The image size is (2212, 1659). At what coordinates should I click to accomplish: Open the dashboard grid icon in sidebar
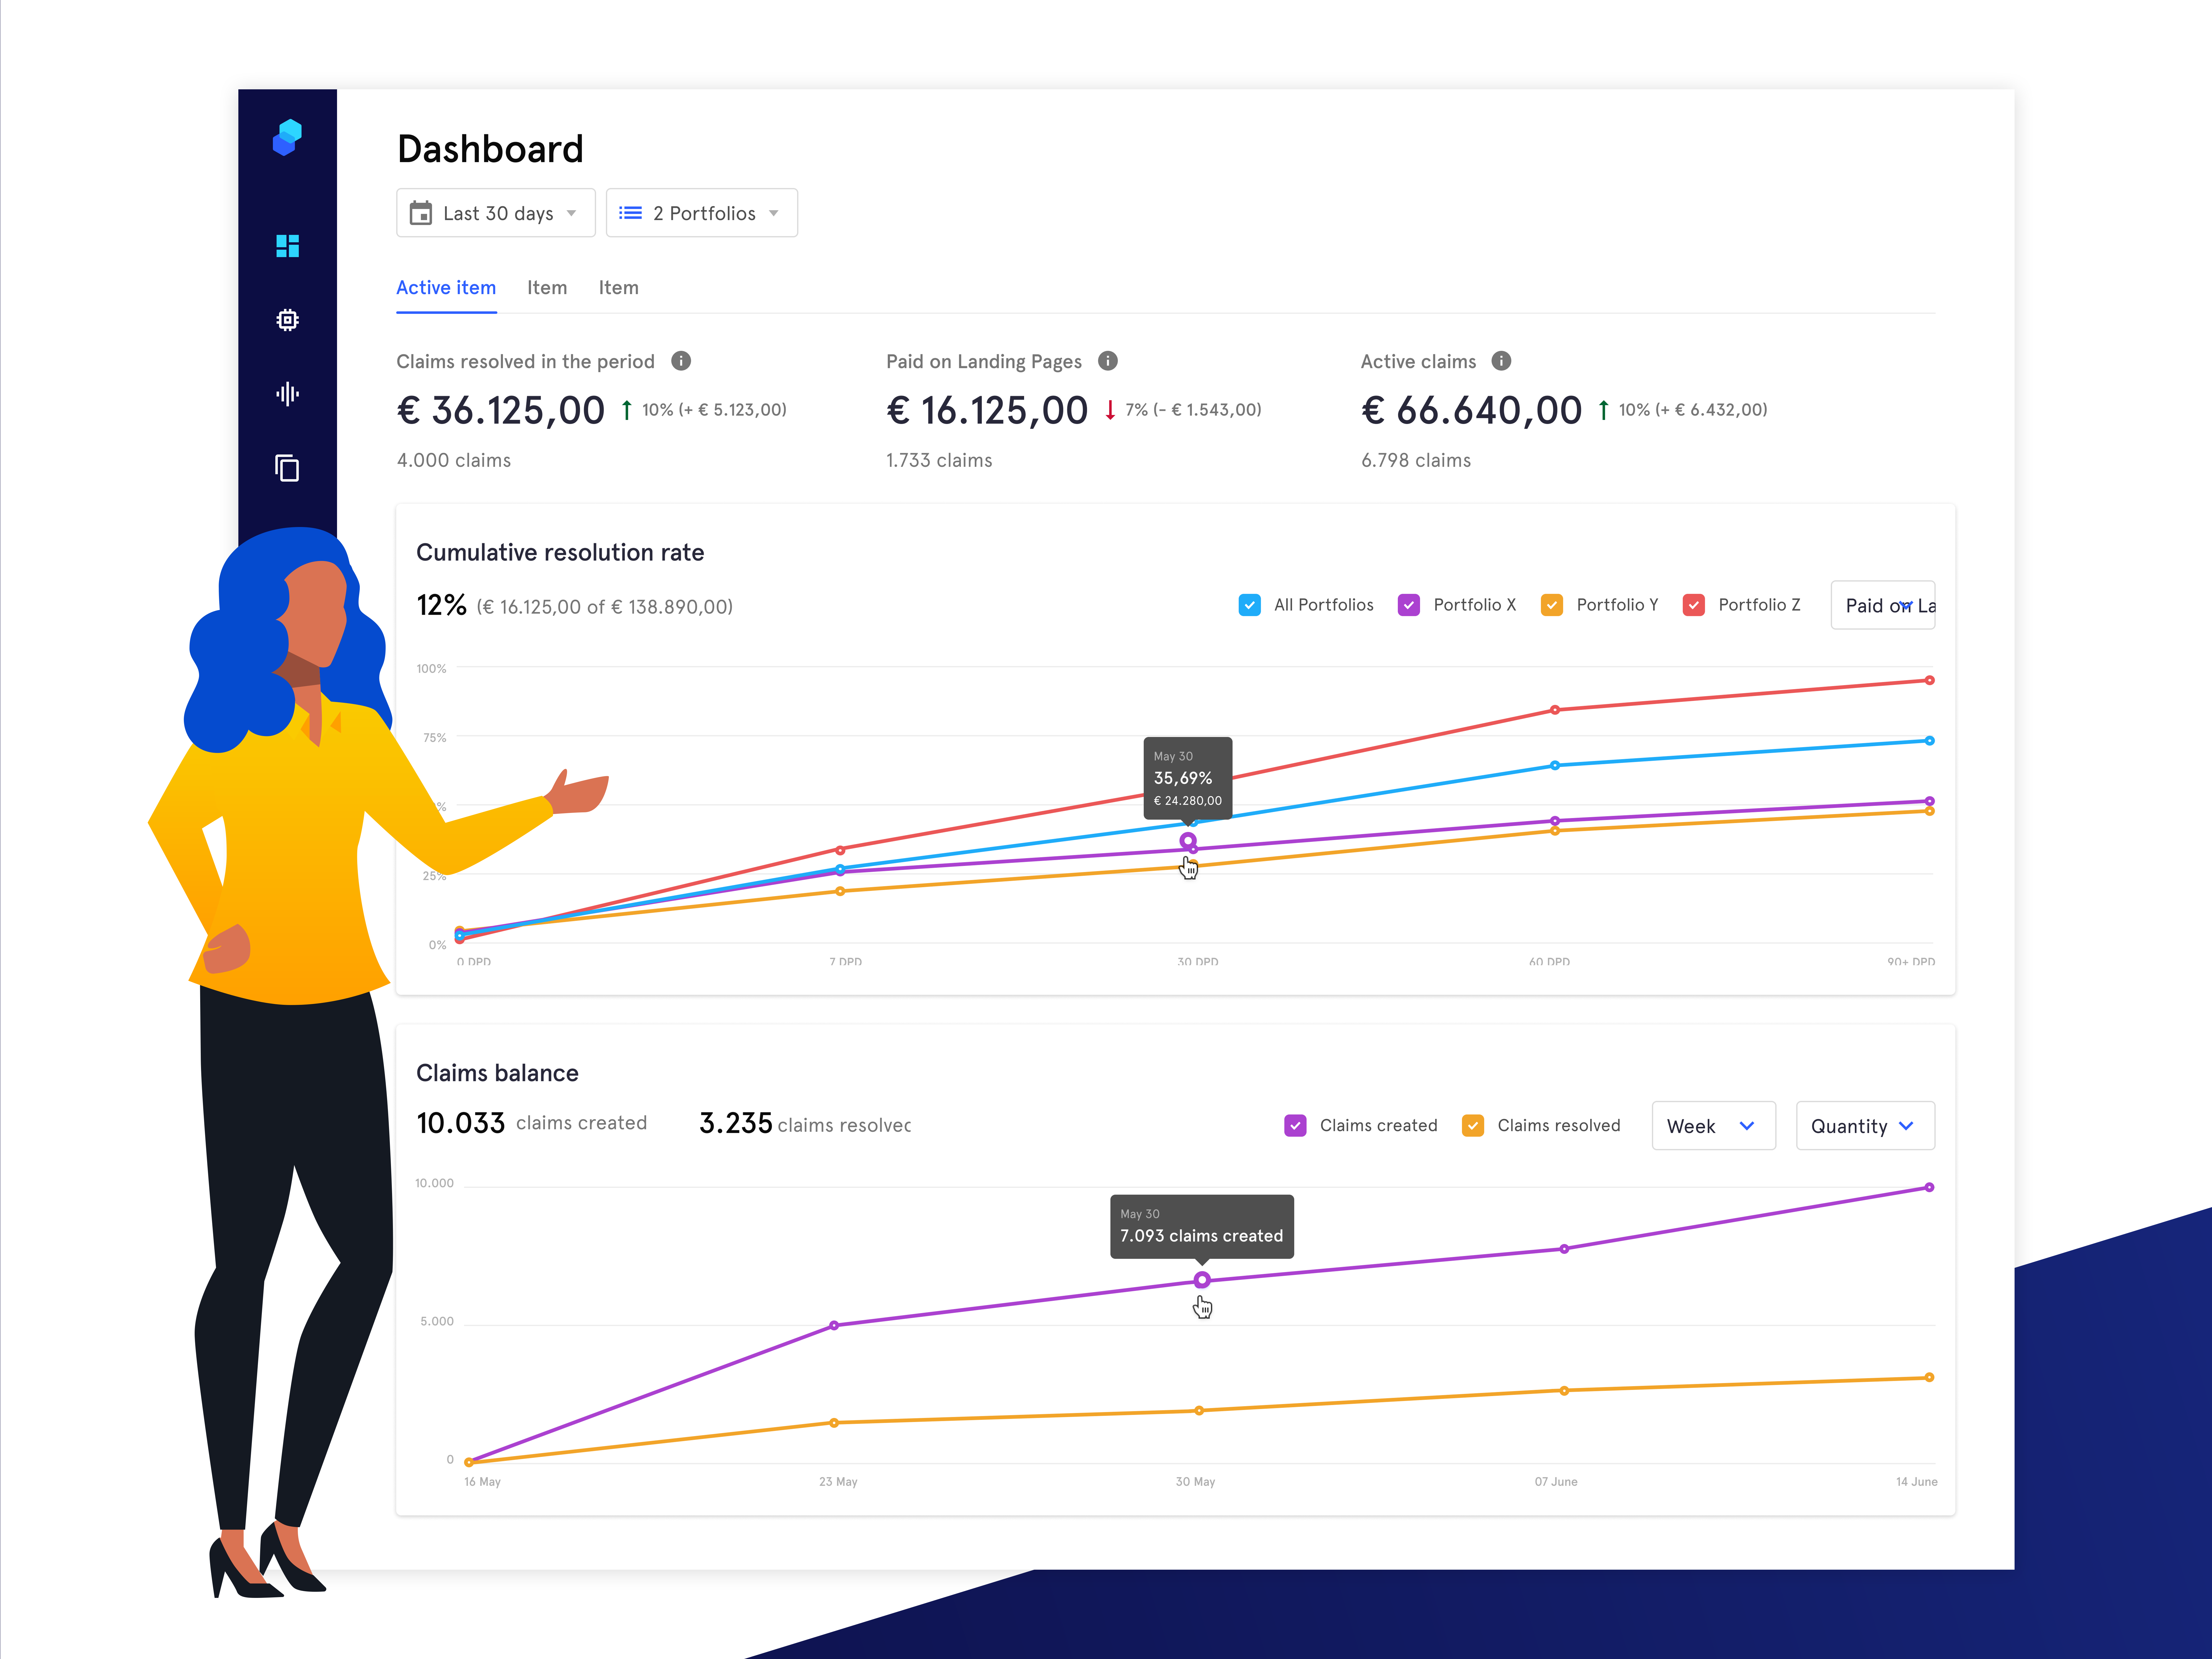(287, 246)
